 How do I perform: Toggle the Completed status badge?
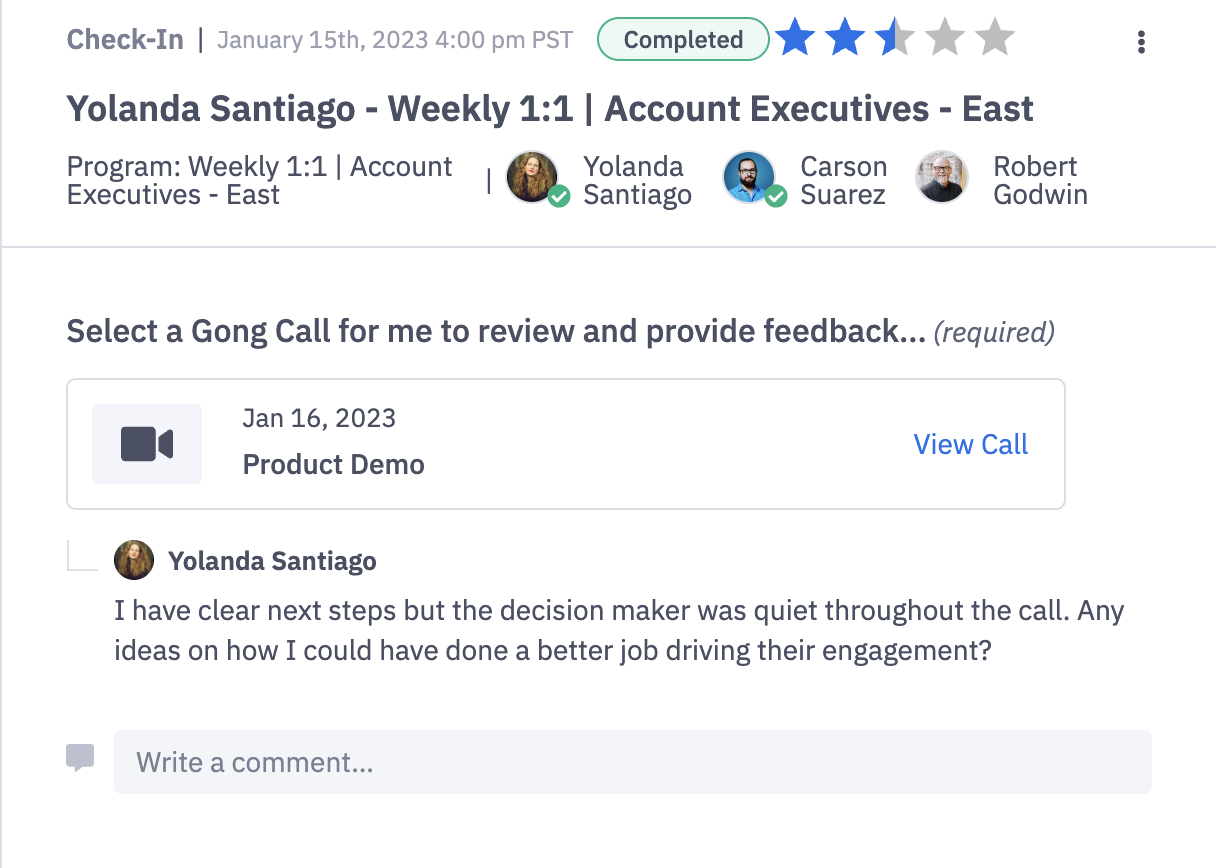click(x=683, y=40)
